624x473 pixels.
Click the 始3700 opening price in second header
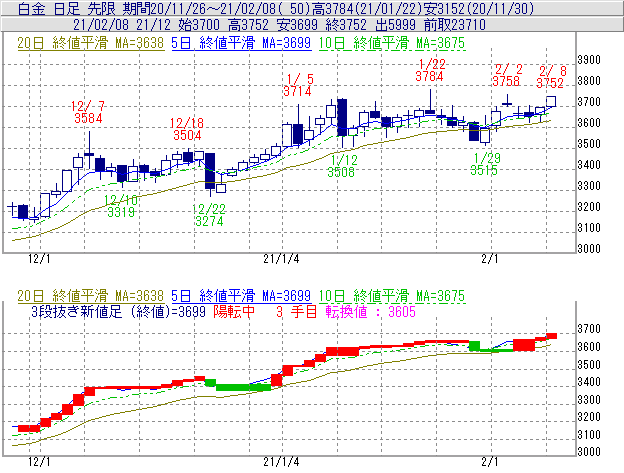[x=199, y=25]
